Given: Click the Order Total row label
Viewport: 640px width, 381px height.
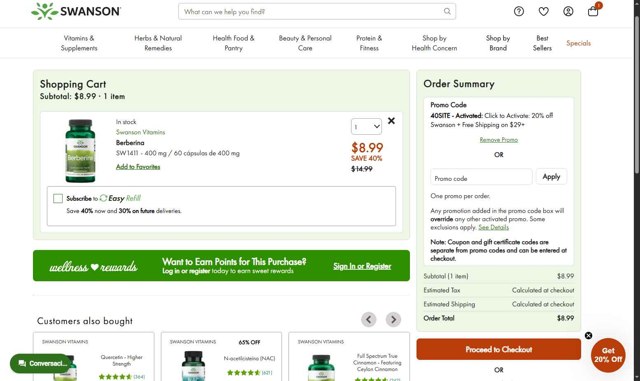Looking at the screenshot, I should pyautogui.click(x=439, y=318).
